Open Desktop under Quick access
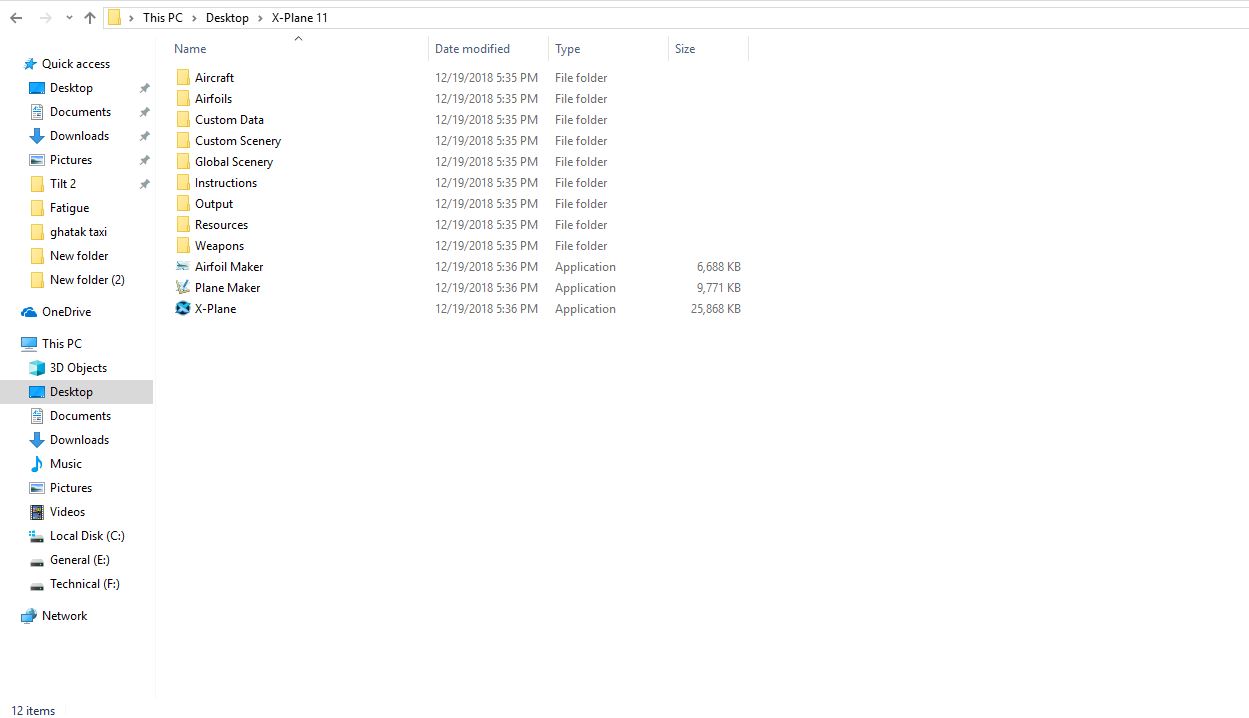Viewport: 1249px width, 718px height. [71, 88]
